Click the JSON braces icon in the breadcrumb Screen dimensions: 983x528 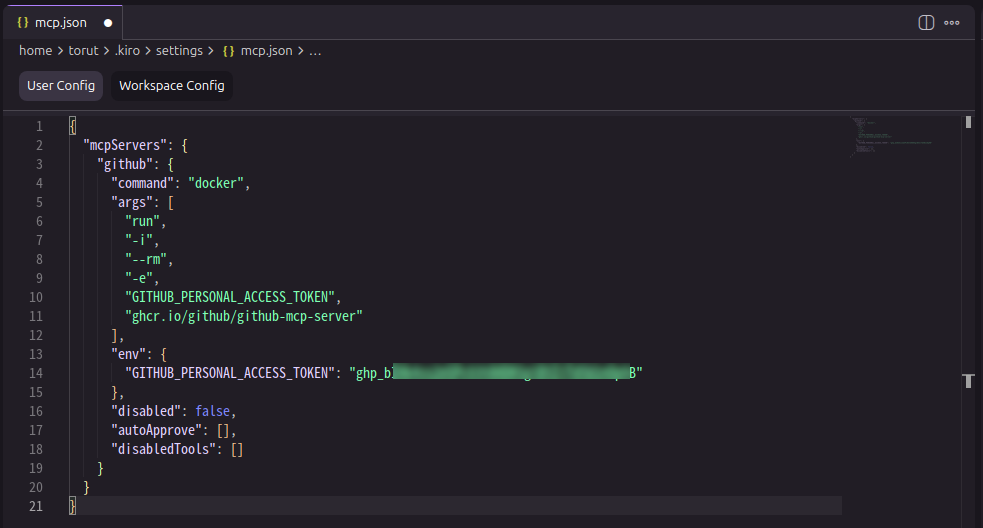[228, 50]
